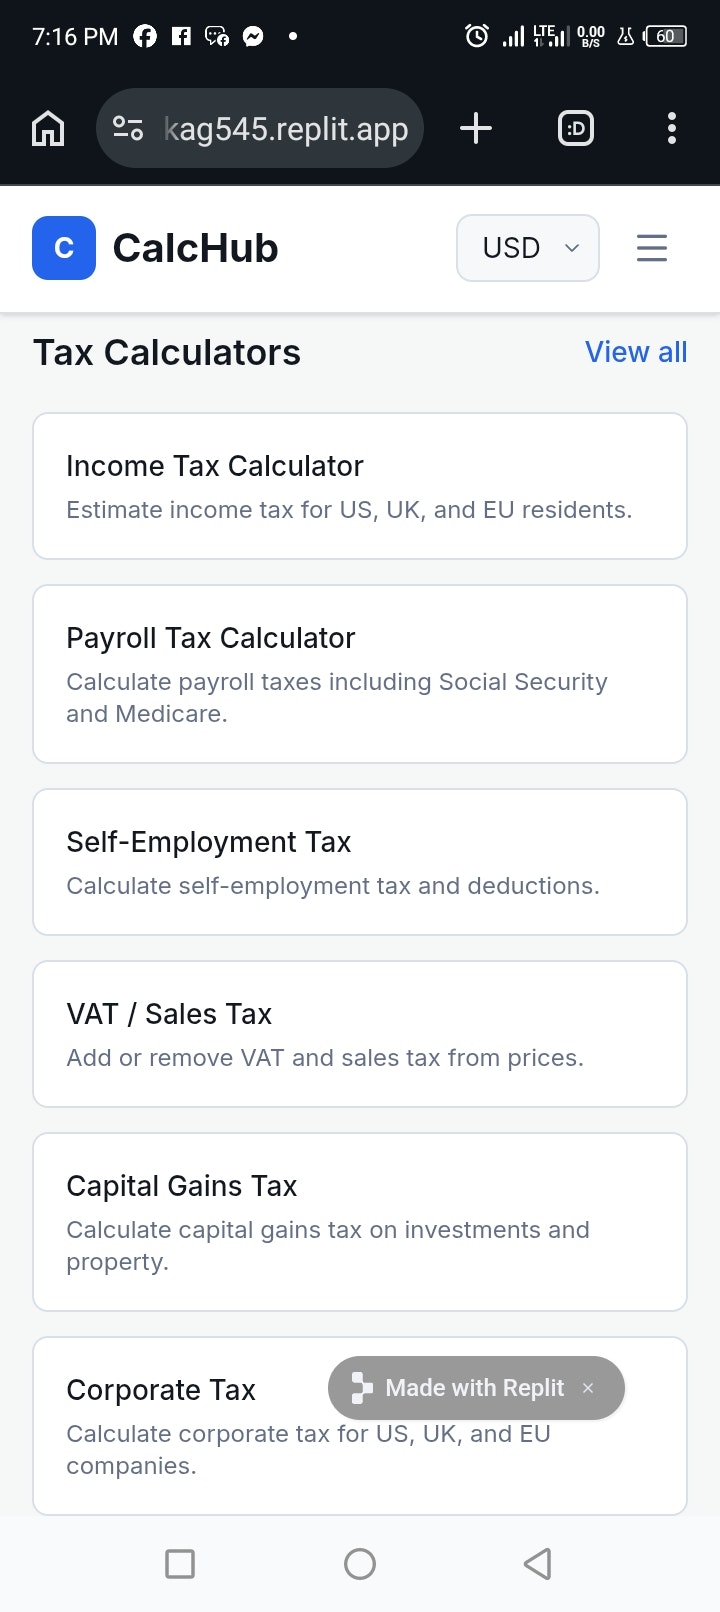
Task: Open the Income Tax Calculator card
Action: point(360,486)
